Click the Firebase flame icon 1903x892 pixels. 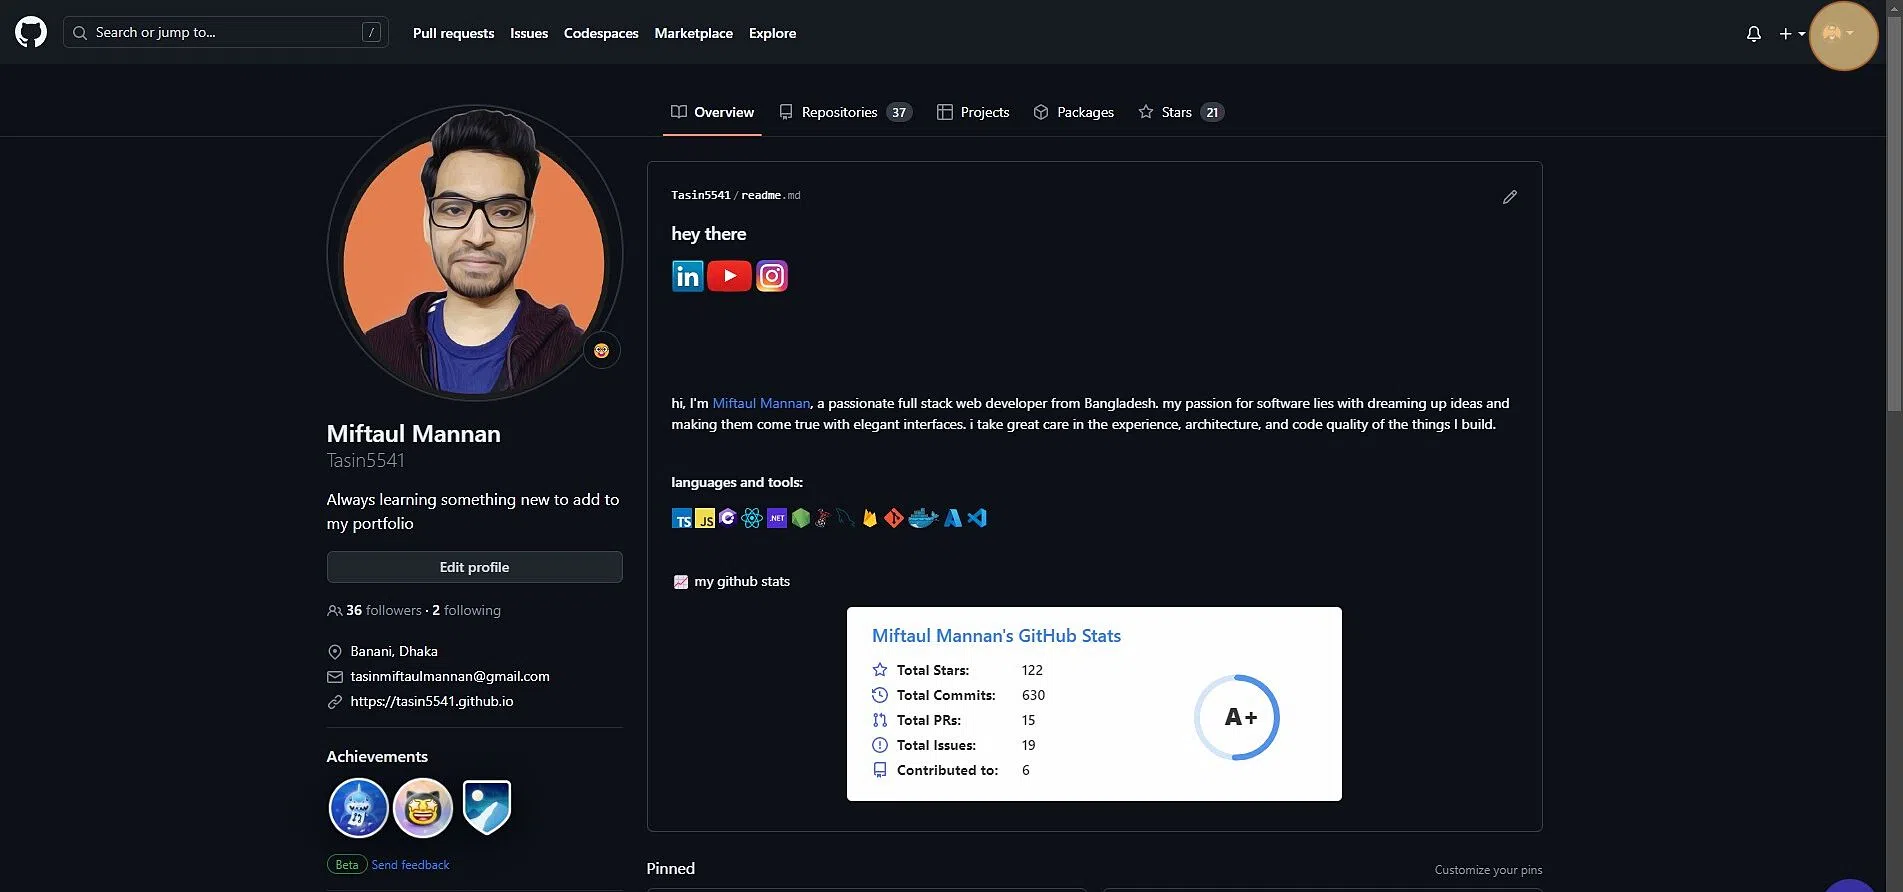(x=870, y=518)
